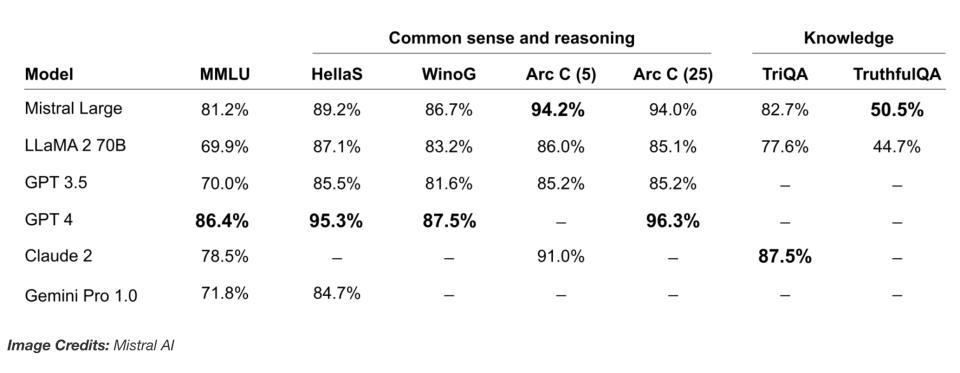Click the MMLU column header

pos(225,75)
